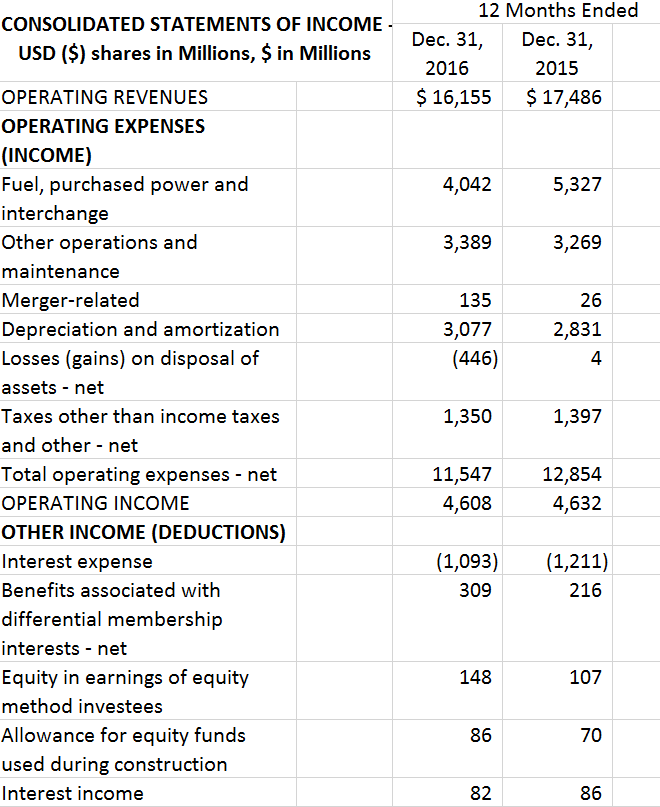
Task: Click the Dec. 31, 2016 column header
Action: pyautogui.click(x=447, y=54)
